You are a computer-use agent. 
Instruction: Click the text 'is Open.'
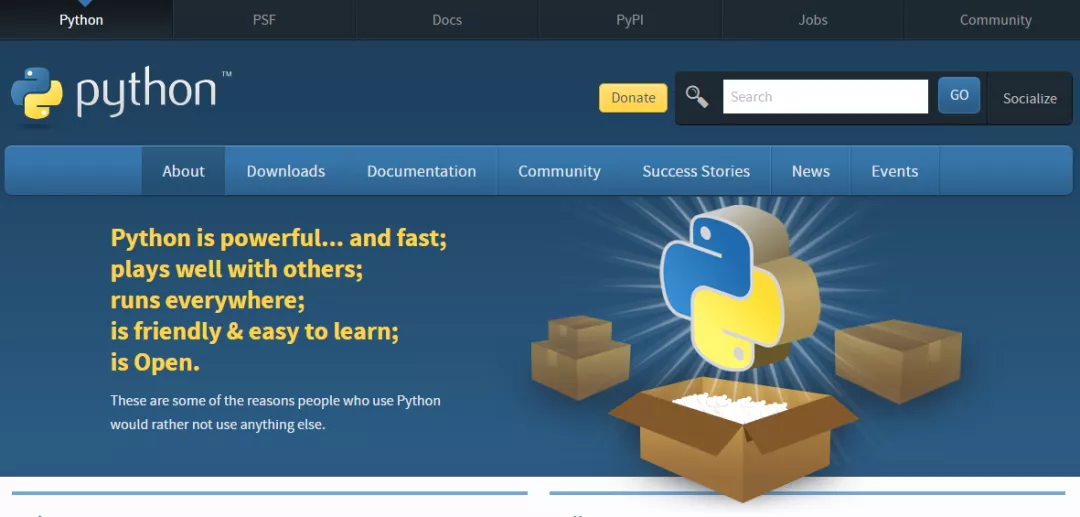pos(155,363)
